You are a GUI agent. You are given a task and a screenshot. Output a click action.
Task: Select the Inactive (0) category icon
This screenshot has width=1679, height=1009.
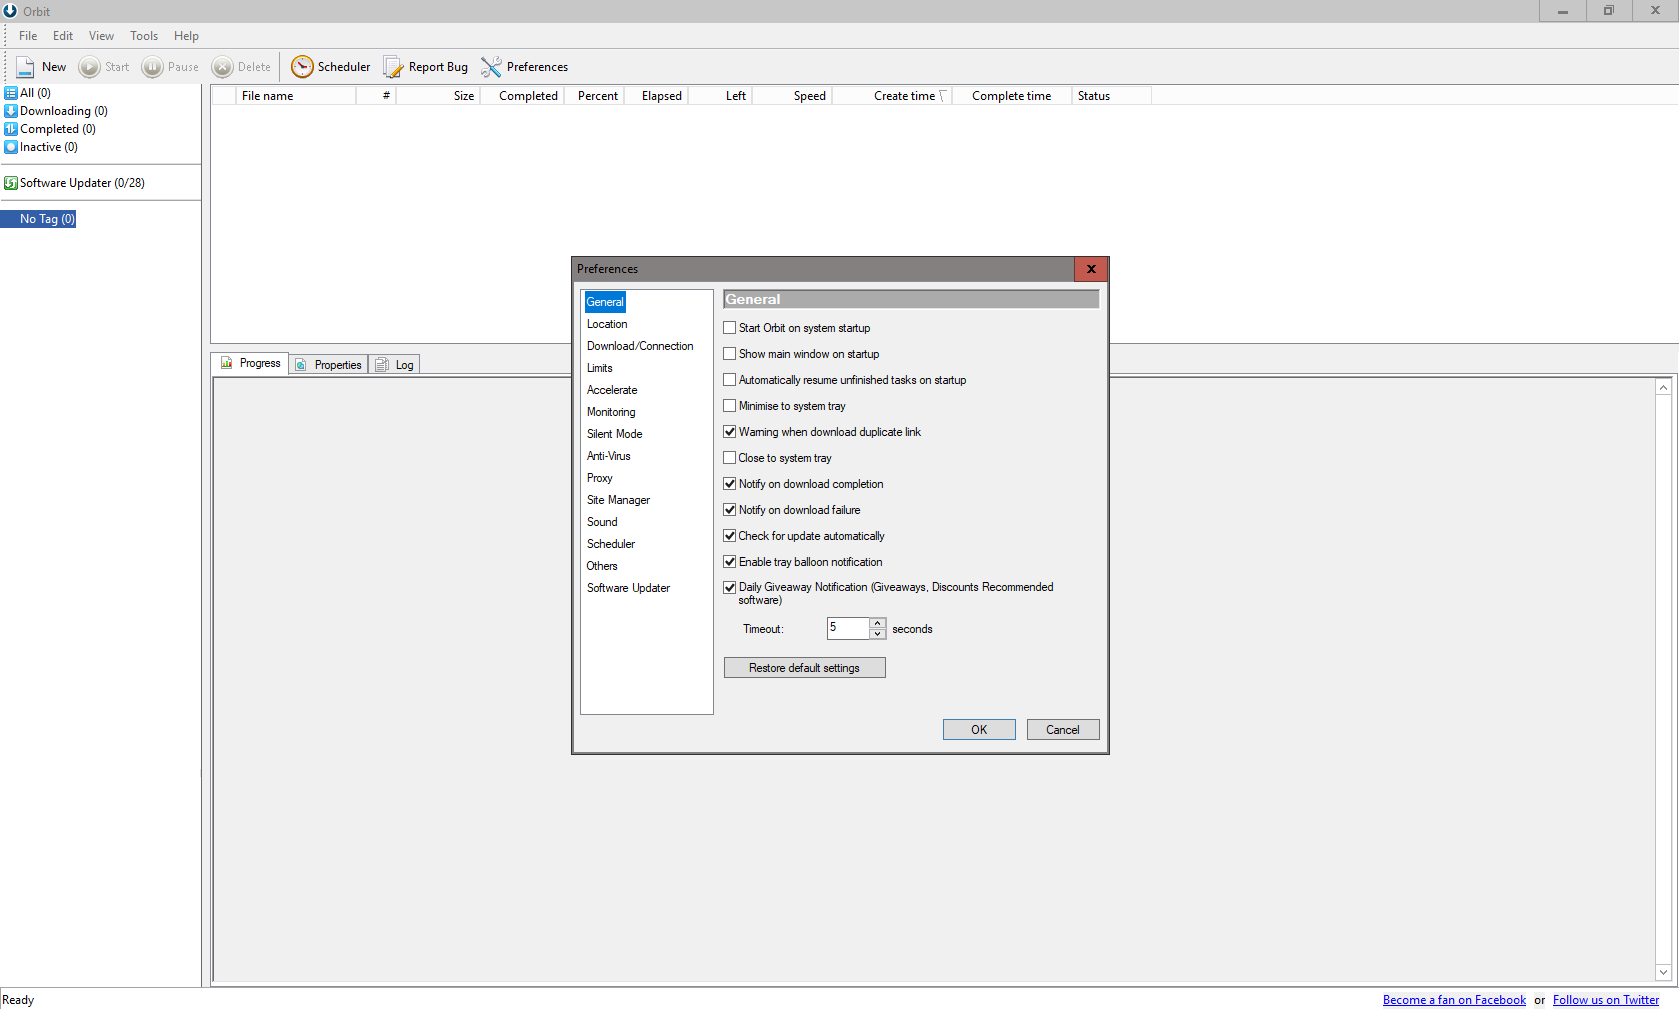[11, 147]
